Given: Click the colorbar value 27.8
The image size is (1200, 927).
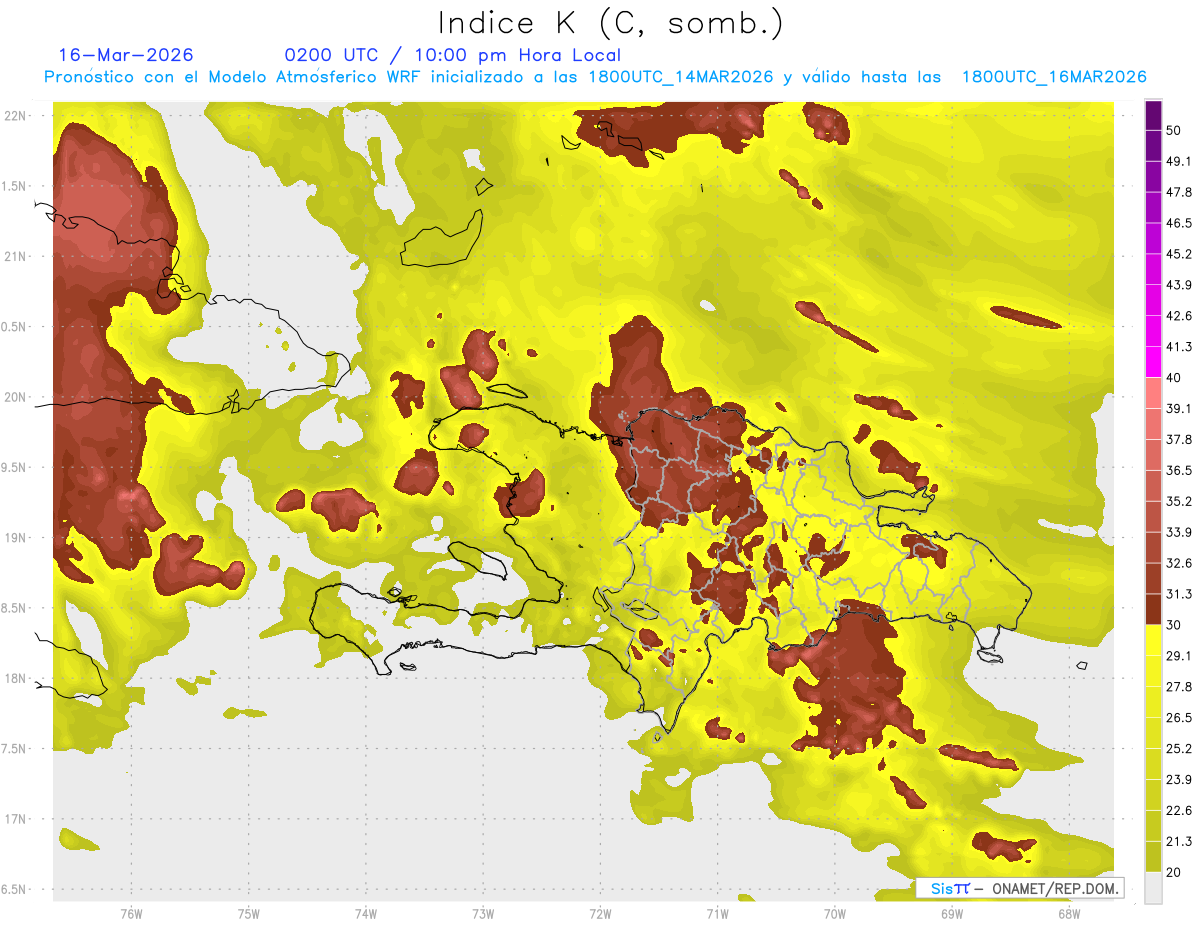Looking at the screenshot, I should point(1179,687).
